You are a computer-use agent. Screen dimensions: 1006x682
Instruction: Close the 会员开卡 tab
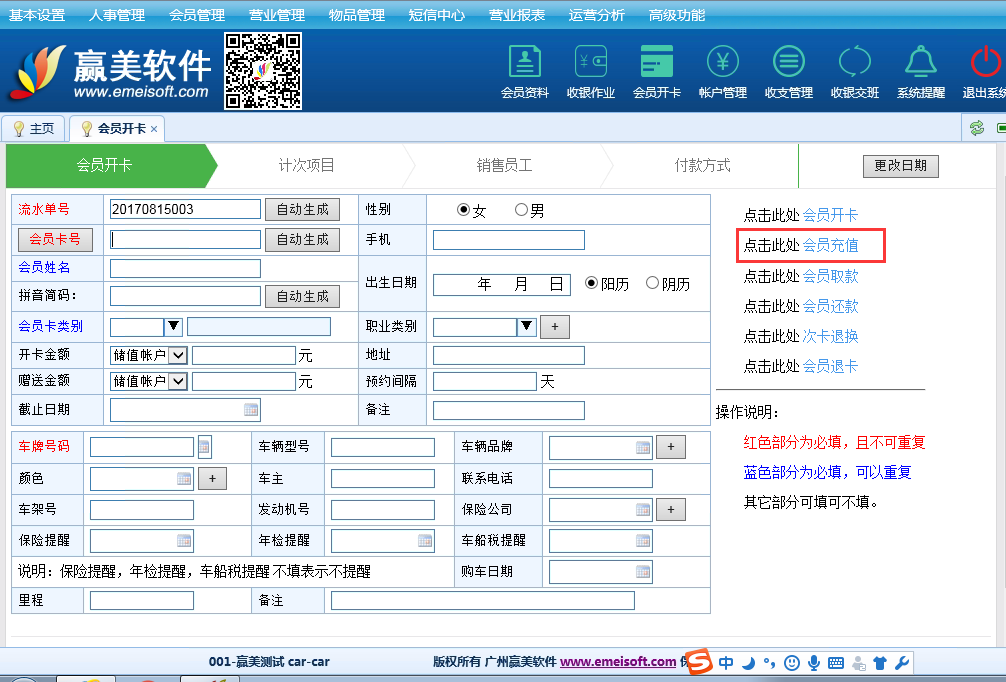point(154,130)
